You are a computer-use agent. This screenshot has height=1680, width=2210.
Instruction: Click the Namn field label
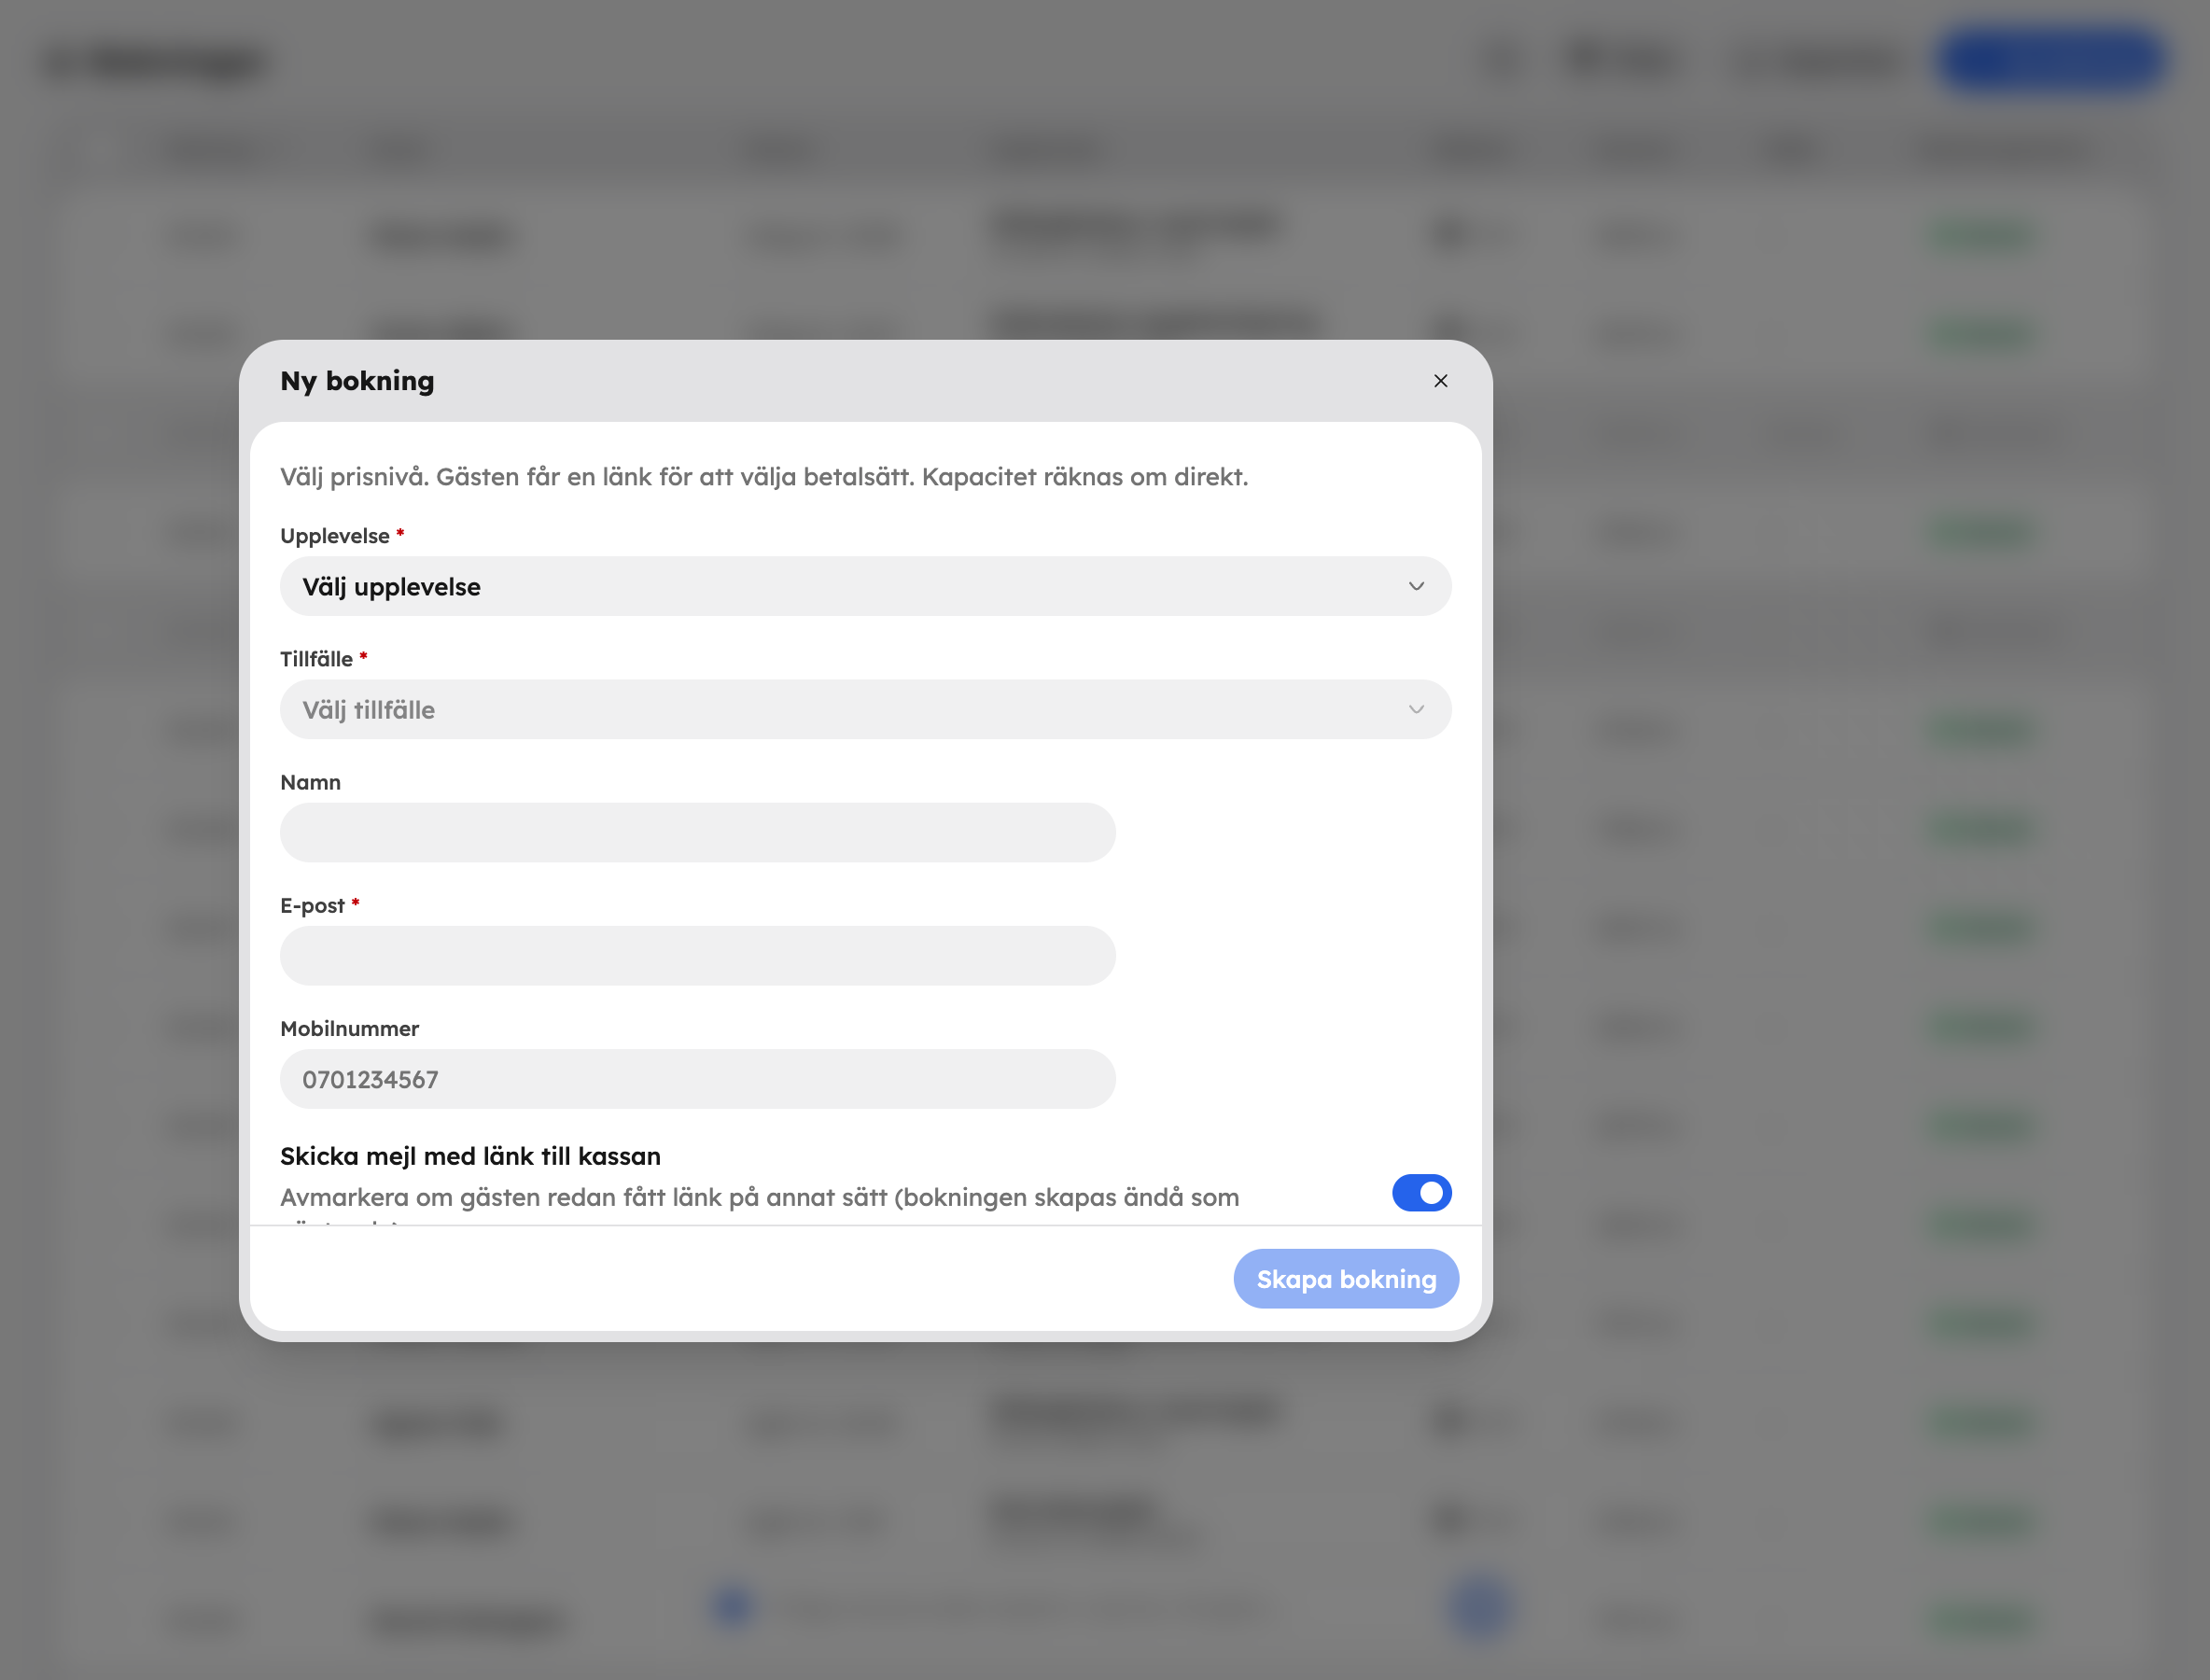tap(310, 782)
